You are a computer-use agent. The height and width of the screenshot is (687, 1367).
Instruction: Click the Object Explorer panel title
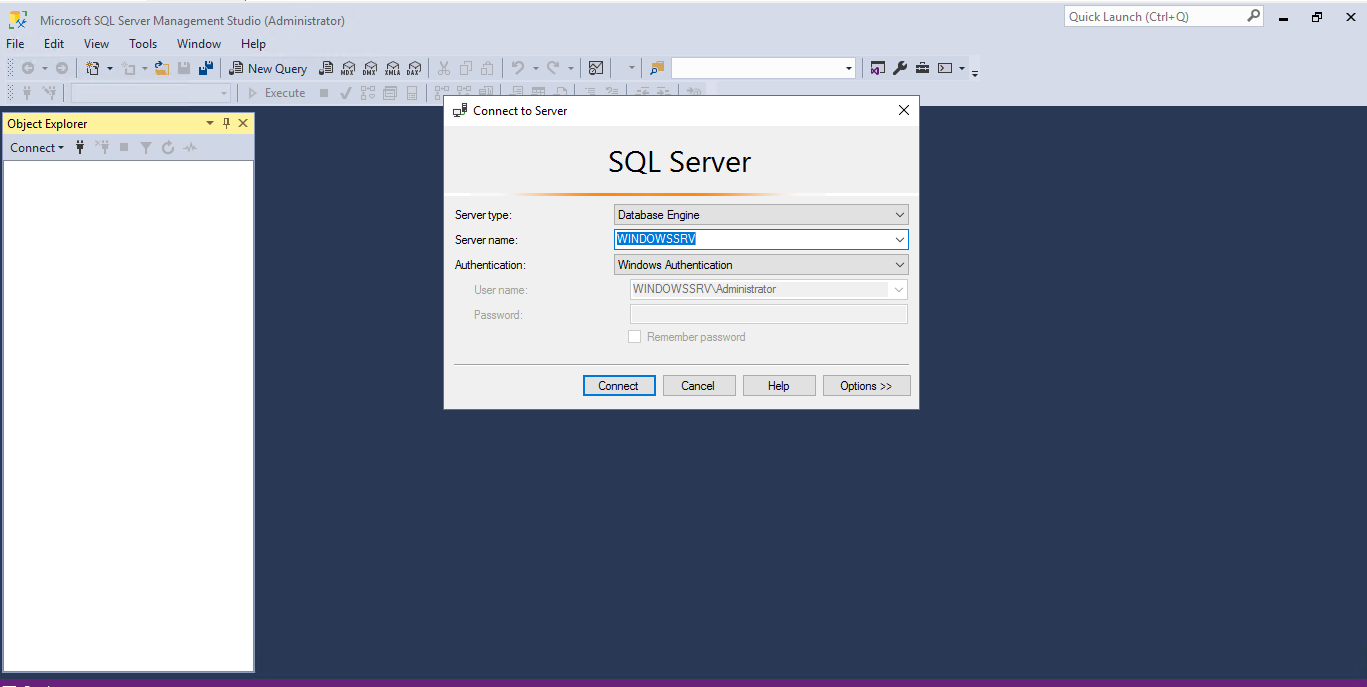click(x=47, y=124)
